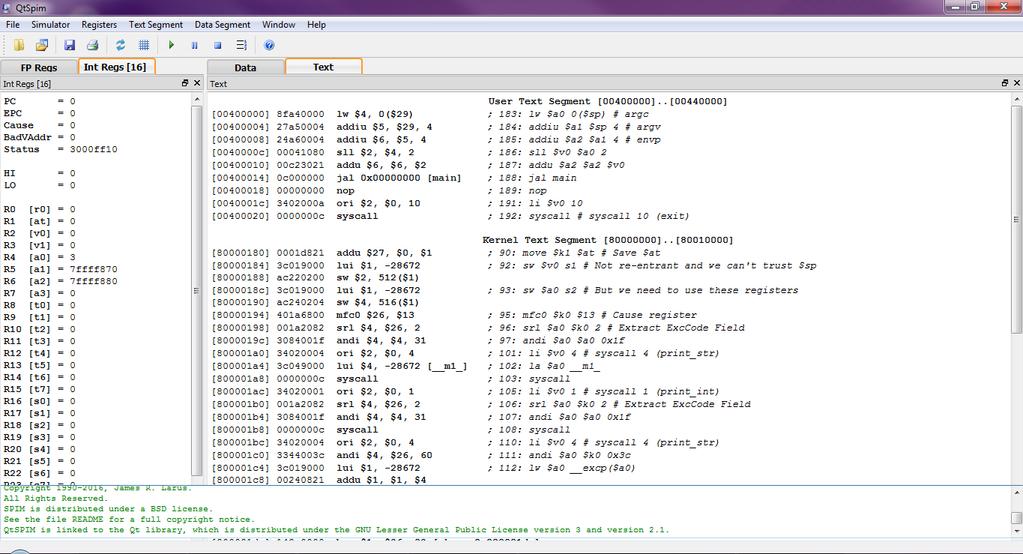This screenshot has height=554, width=1023.
Task: Close the Text panel
Action: [x=1016, y=83]
